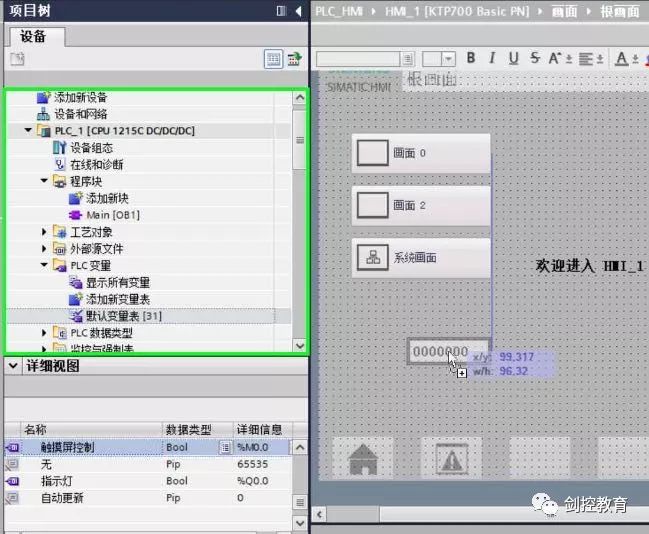Select the 自动更新 row

pyautogui.click(x=148, y=498)
